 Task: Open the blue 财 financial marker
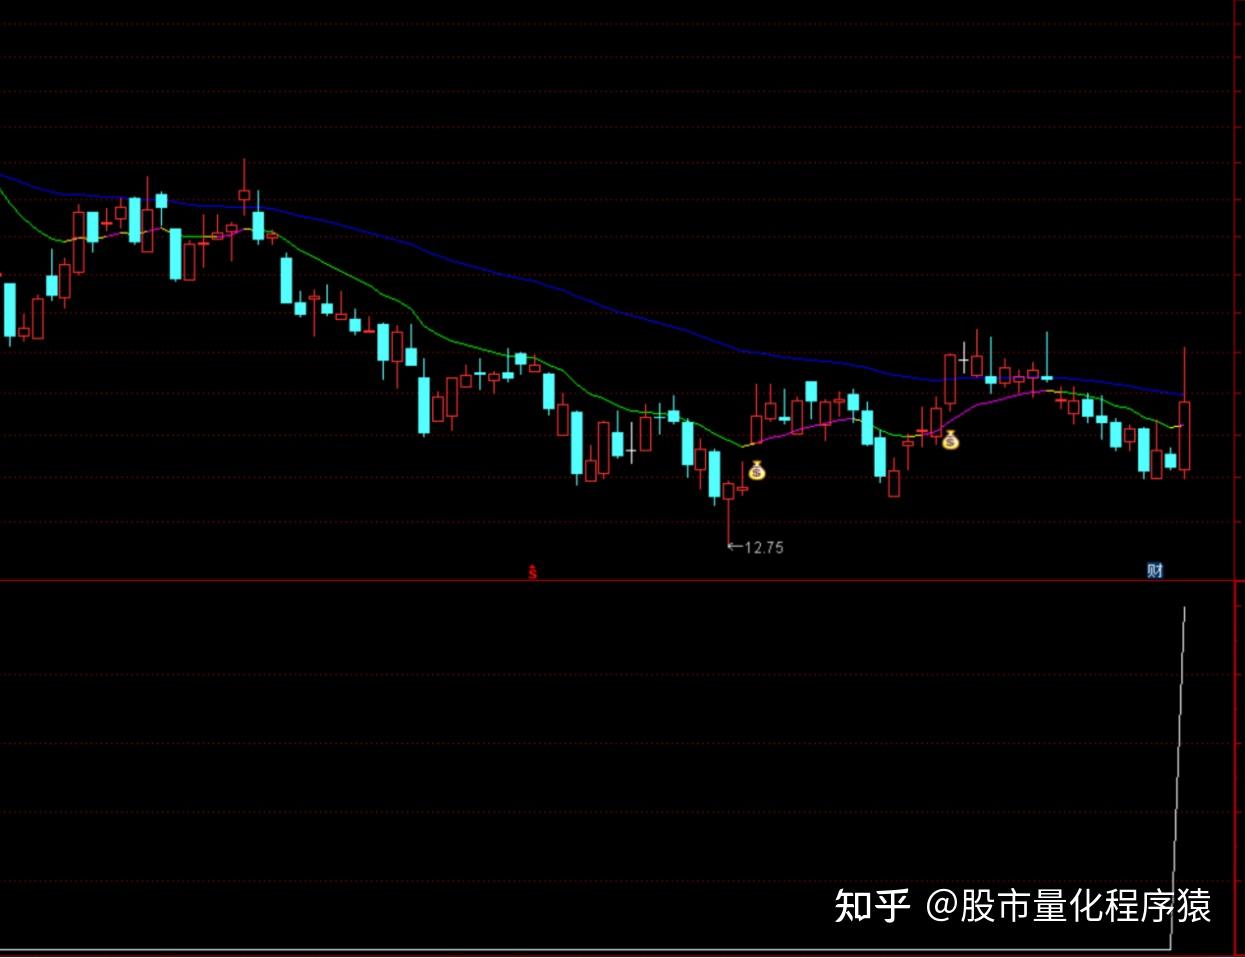click(x=1155, y=570)
